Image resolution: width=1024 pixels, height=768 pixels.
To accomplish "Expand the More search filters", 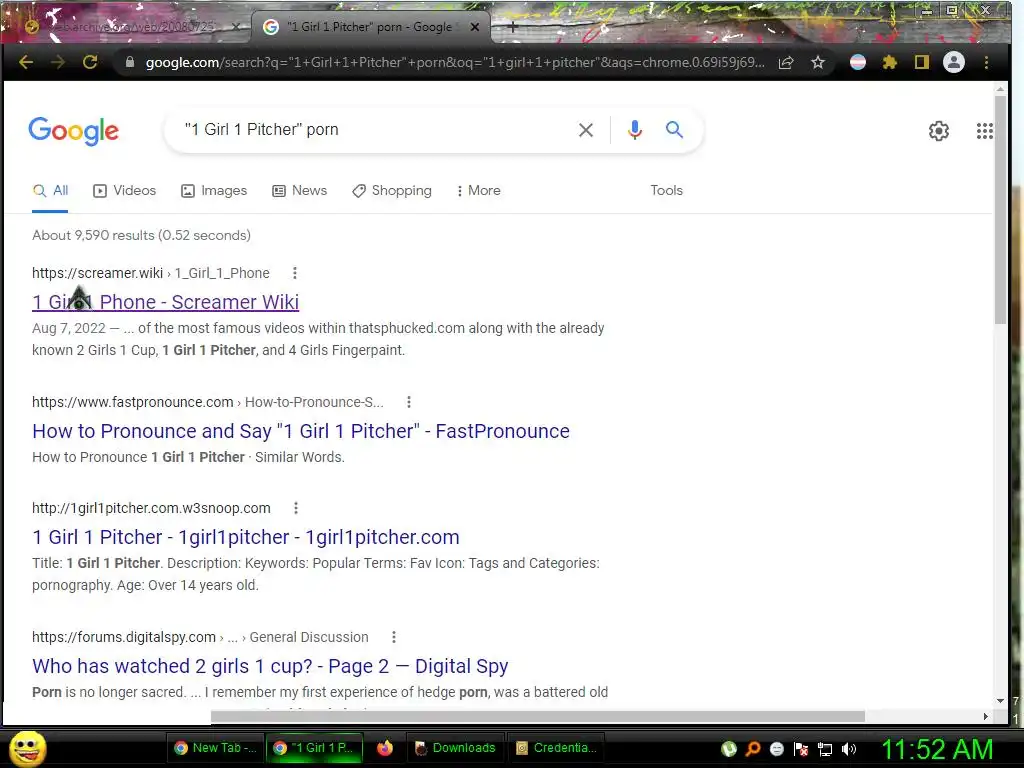I will [x=479, y=191].
